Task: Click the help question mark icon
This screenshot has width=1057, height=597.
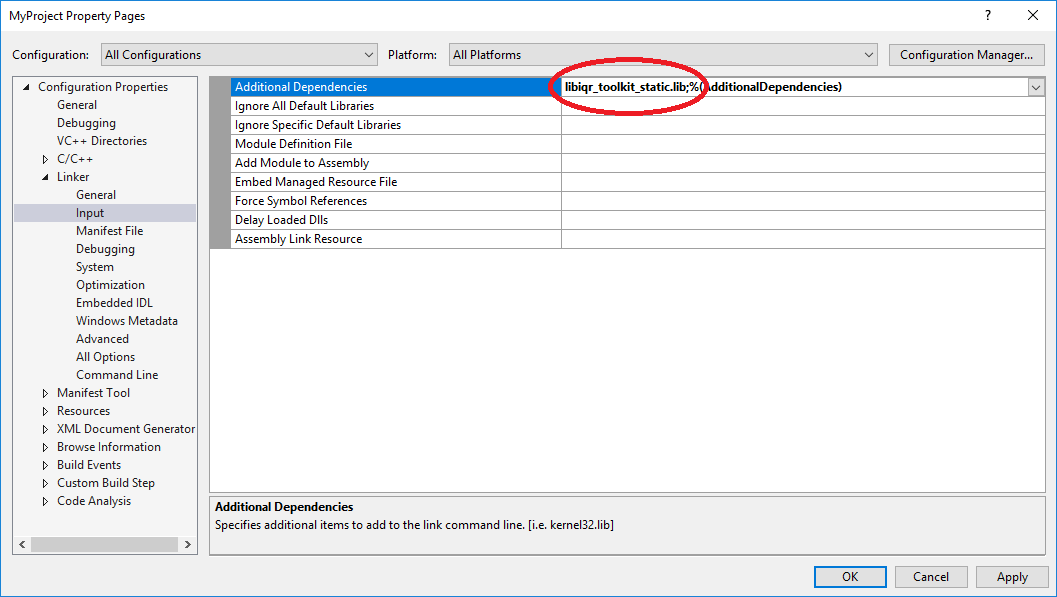Action: pyautogui.click(x=987, y=15)
